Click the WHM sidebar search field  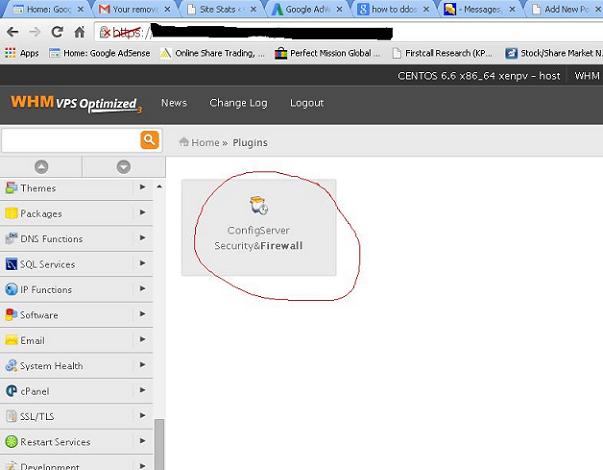coord(71,140)
